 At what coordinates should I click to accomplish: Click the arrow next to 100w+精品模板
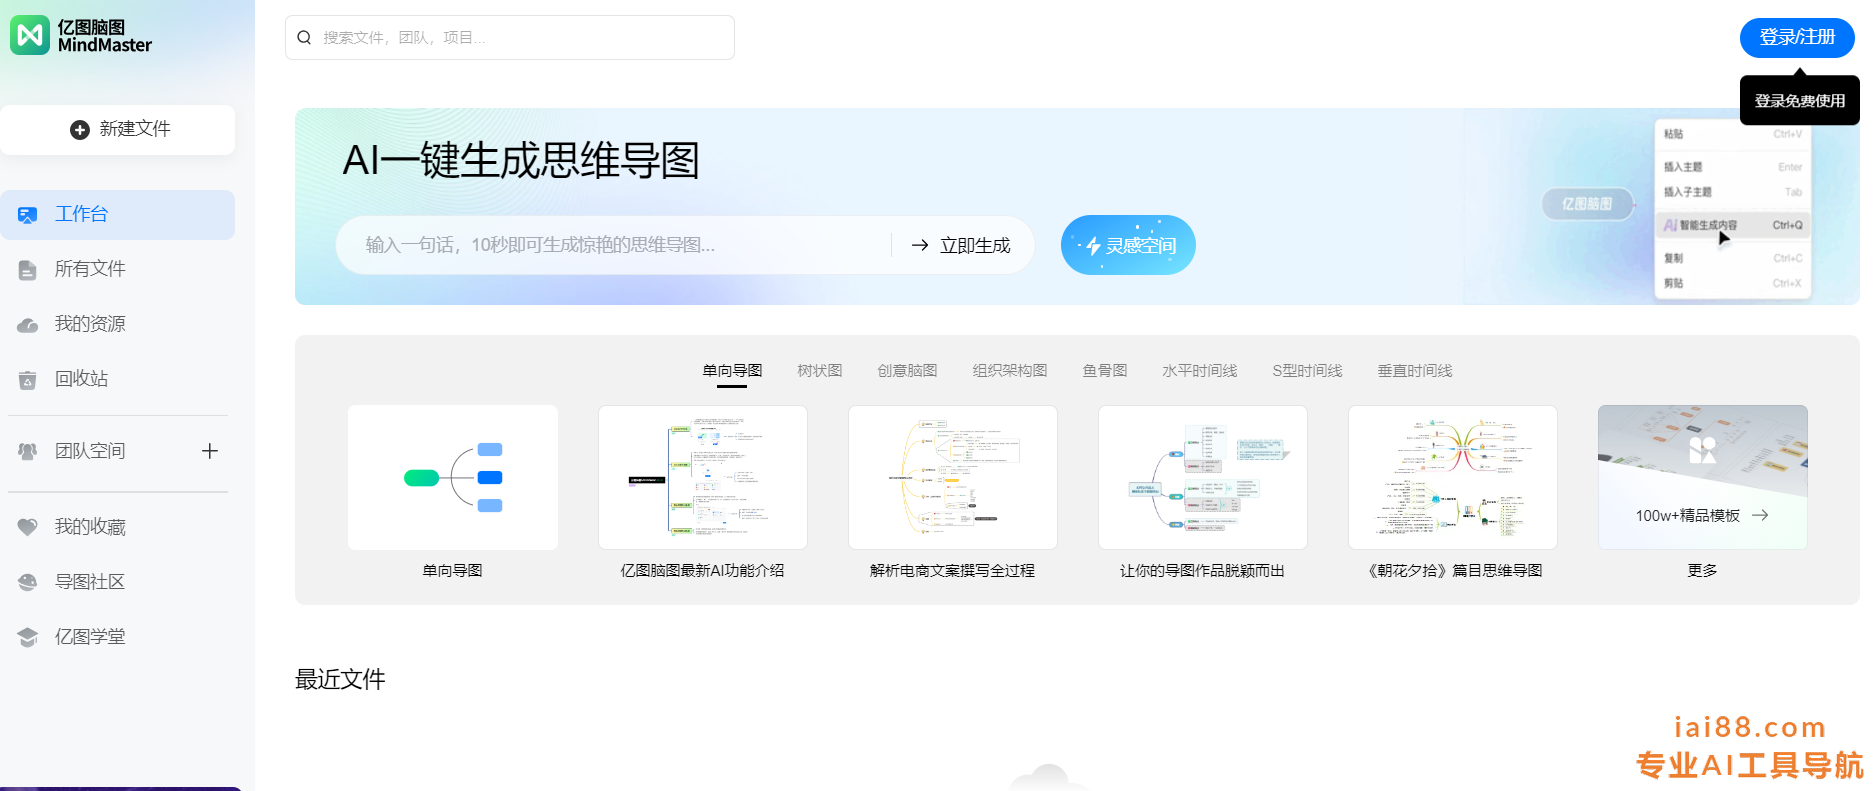[1761, 515]
